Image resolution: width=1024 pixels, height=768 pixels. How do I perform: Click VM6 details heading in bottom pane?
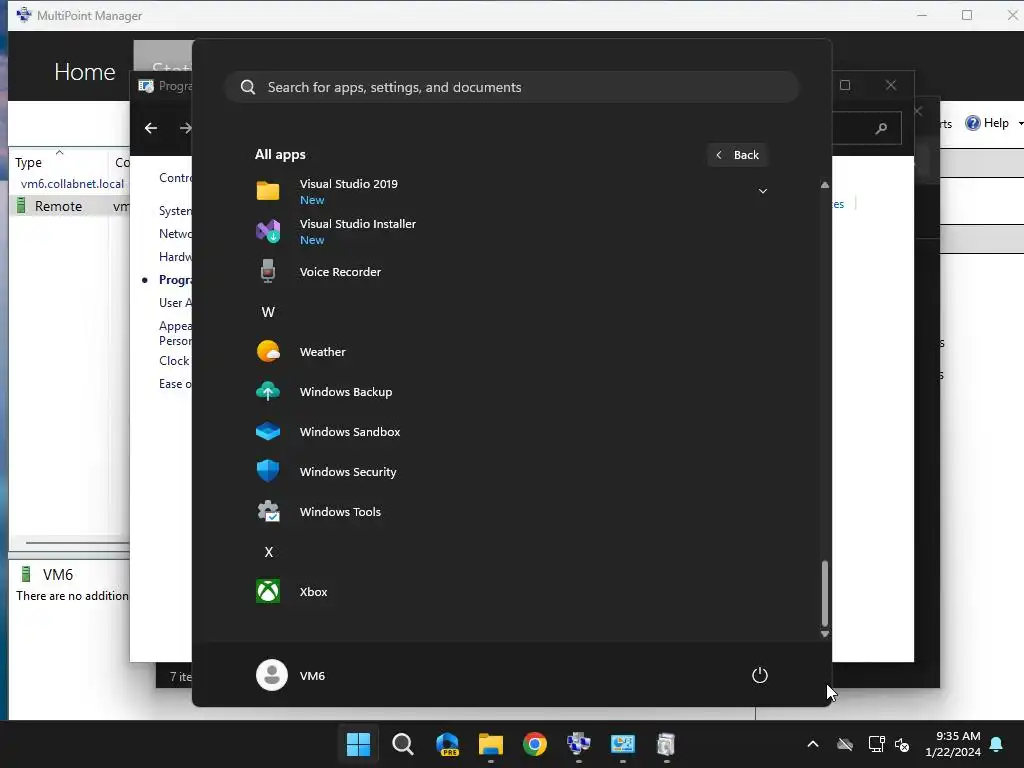coord(57,575)
